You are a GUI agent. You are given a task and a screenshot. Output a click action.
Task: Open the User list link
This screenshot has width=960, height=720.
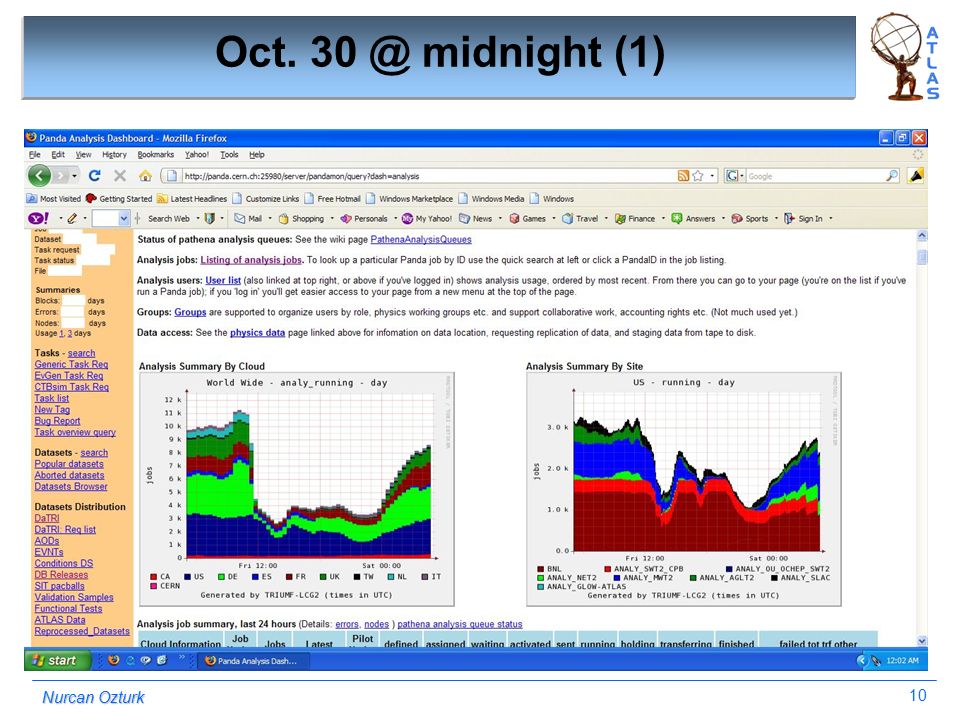click(223, 280)
